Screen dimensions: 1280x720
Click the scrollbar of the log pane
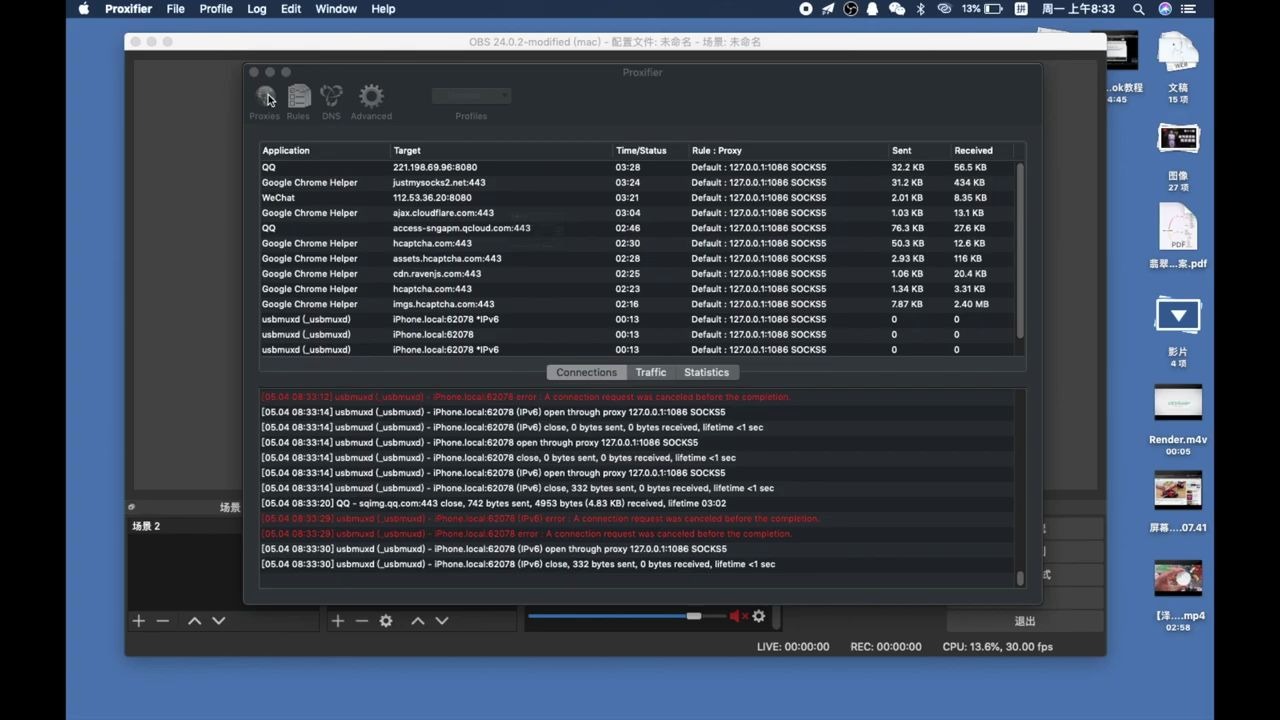1020,578
